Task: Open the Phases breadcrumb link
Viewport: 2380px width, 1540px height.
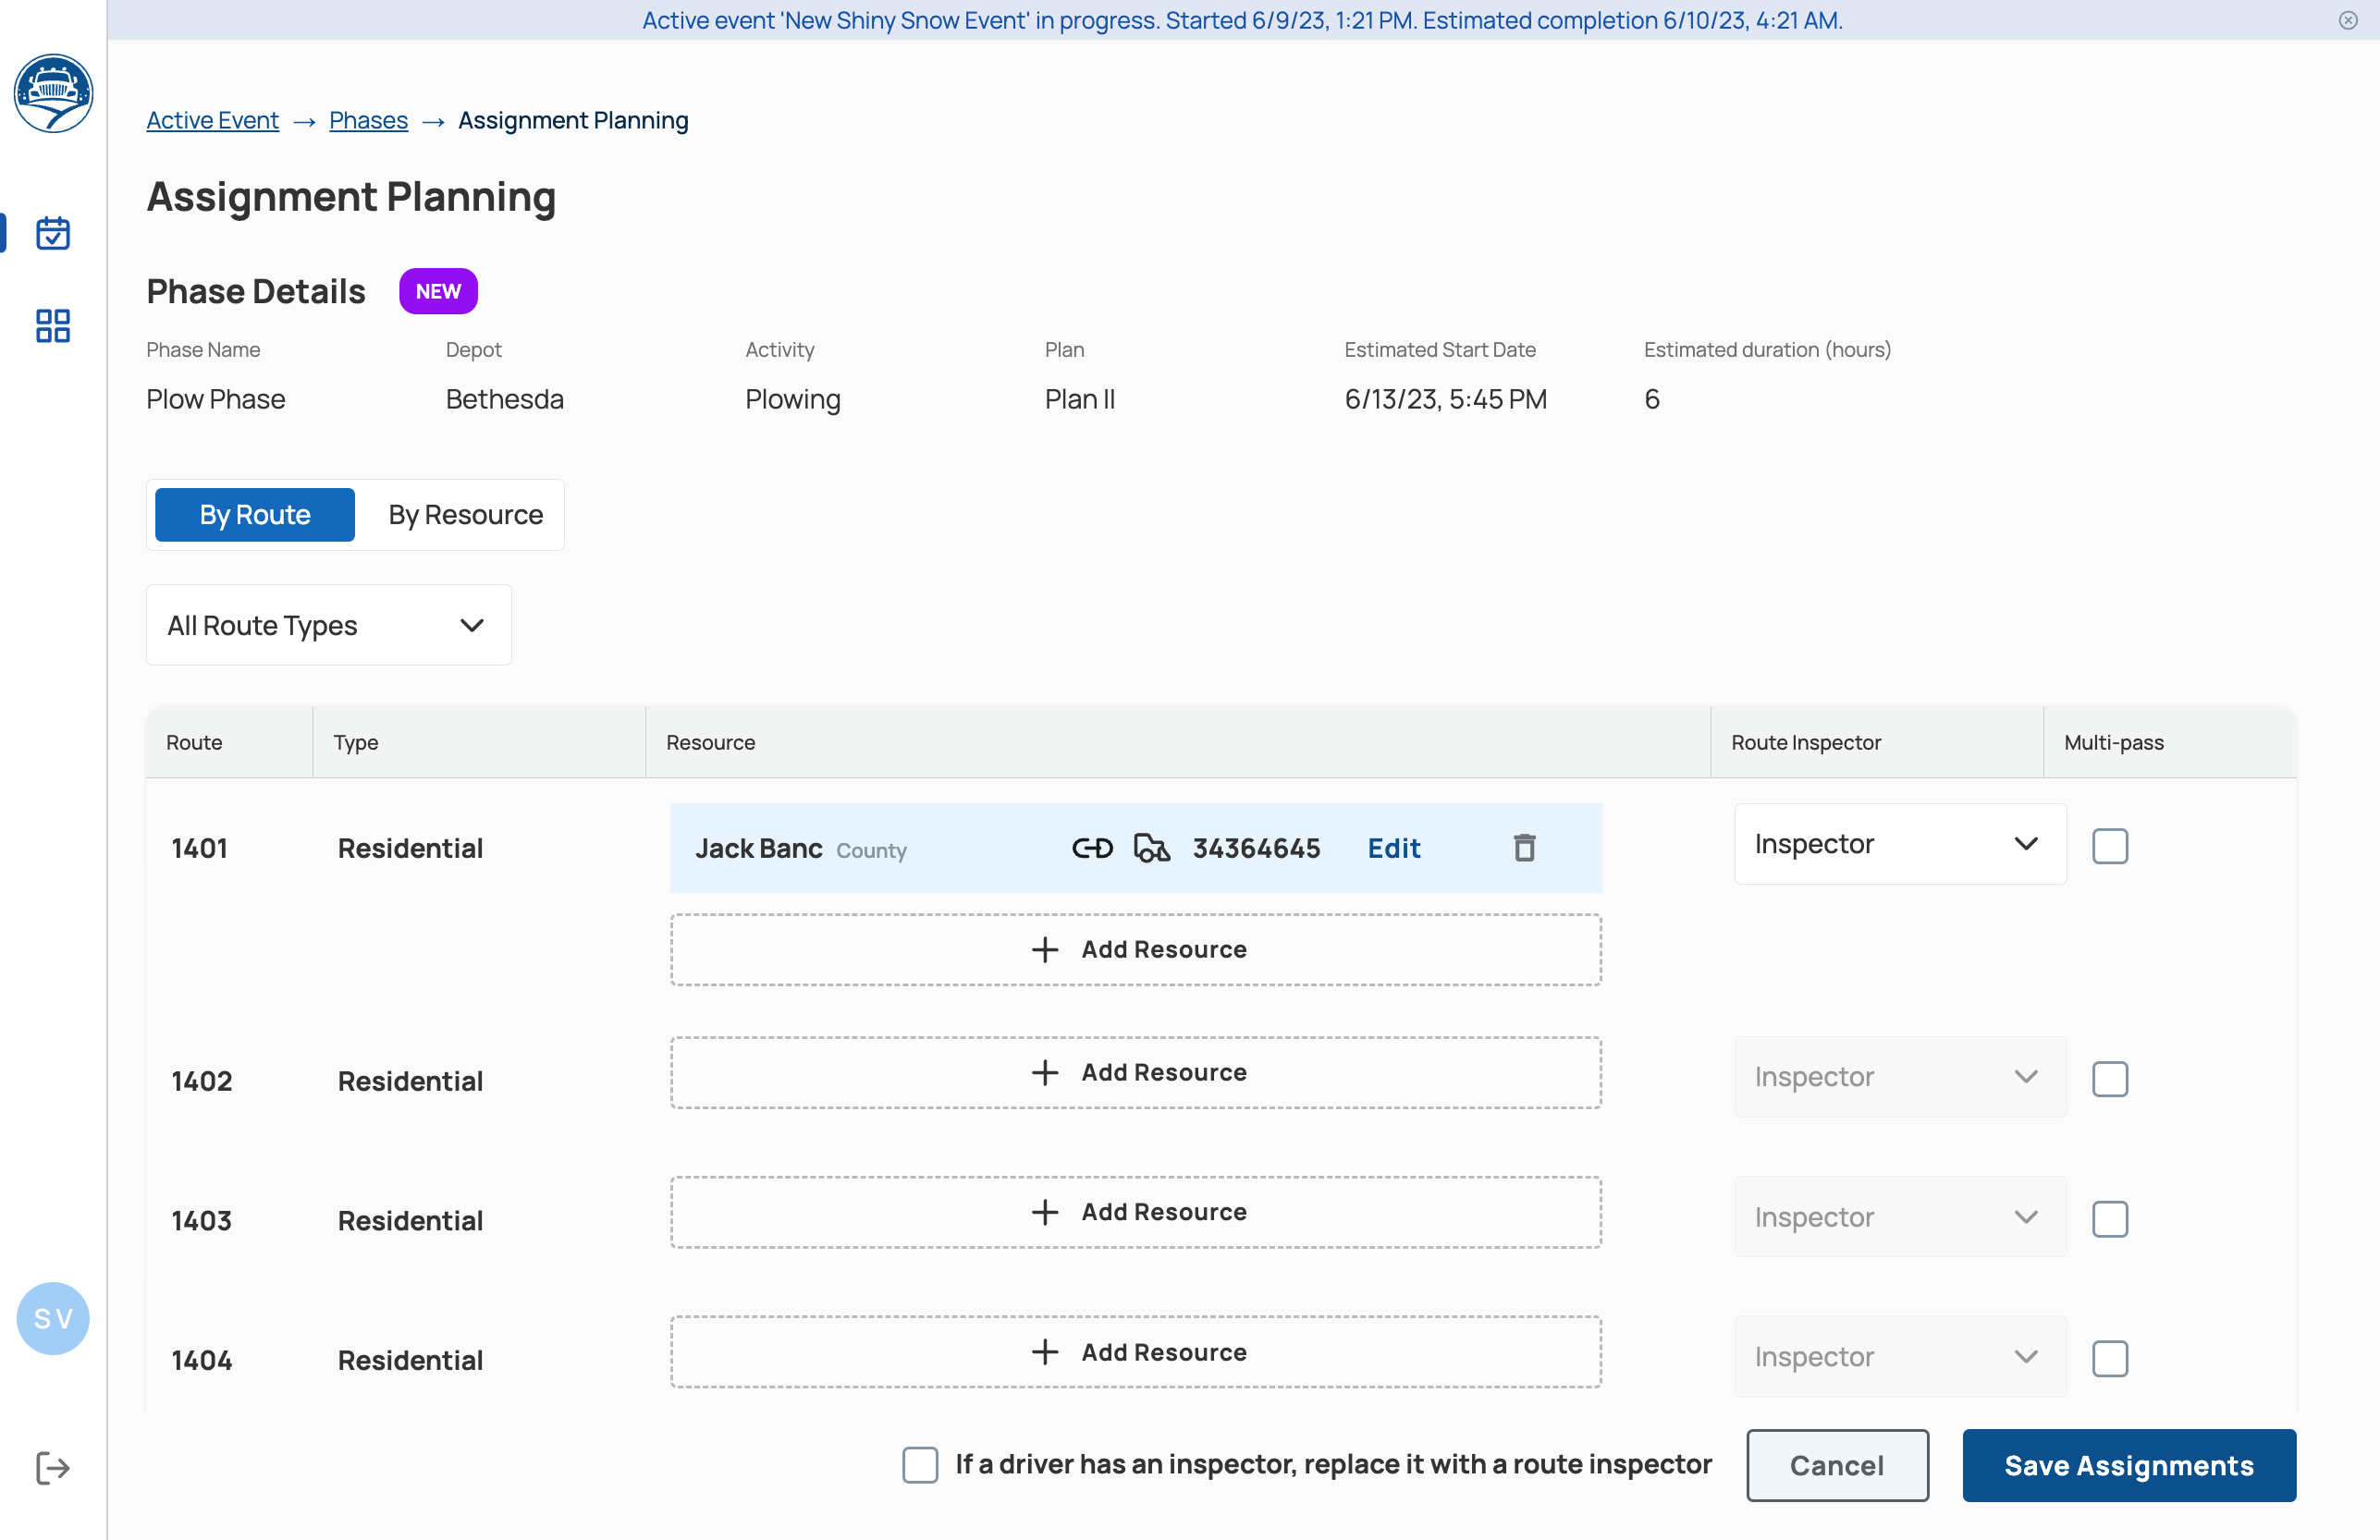Action: tap(368, 120)
